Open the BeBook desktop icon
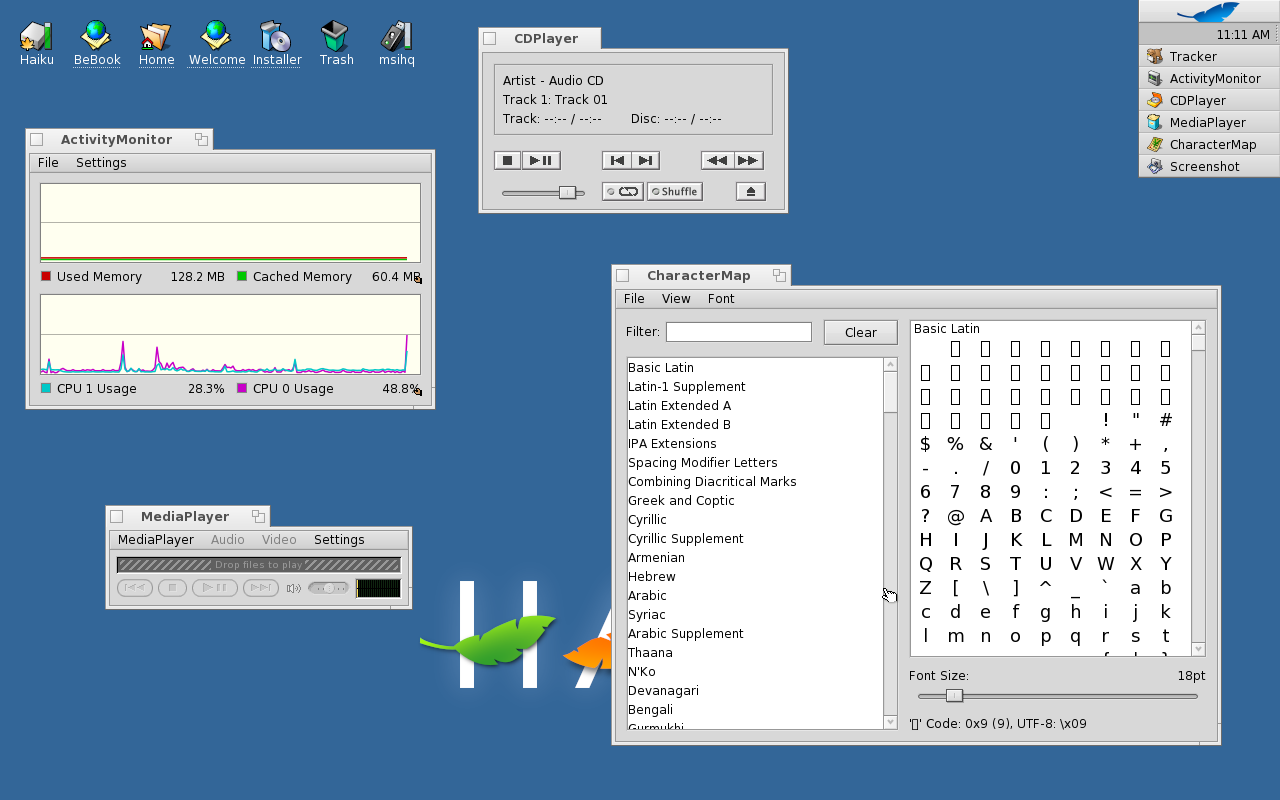The width and height of the screenshot is (1280, 800). pyautogui.click(x=97, y=43)
